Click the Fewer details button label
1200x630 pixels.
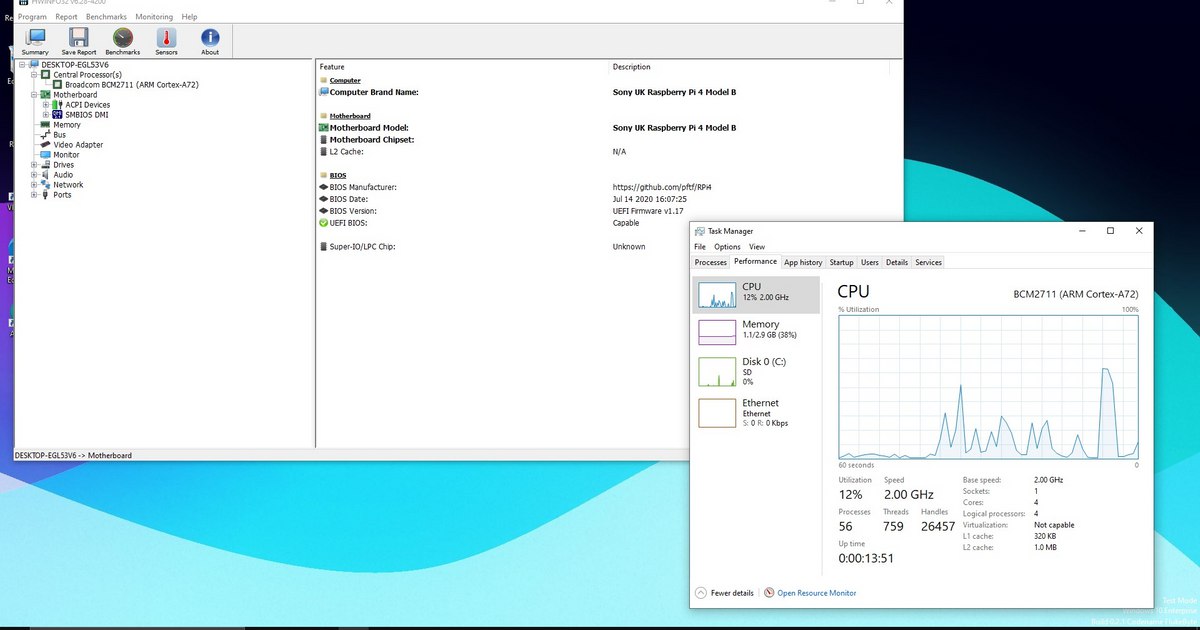point(732,593)
